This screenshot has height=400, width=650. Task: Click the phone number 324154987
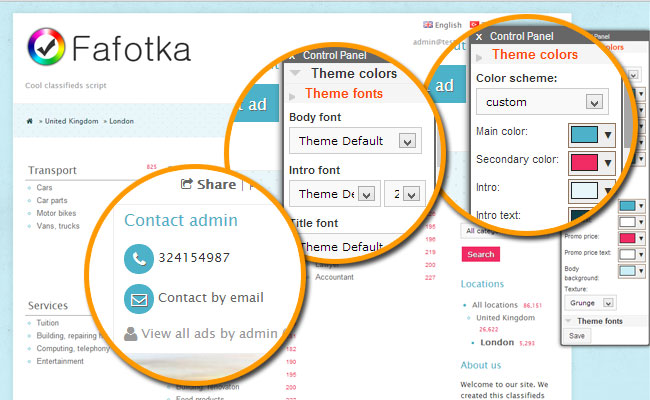coord(194,258)
